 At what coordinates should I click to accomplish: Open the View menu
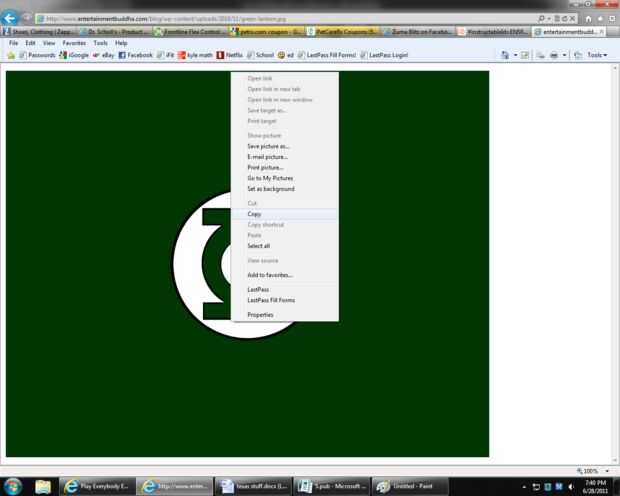(x=49, y=43)
